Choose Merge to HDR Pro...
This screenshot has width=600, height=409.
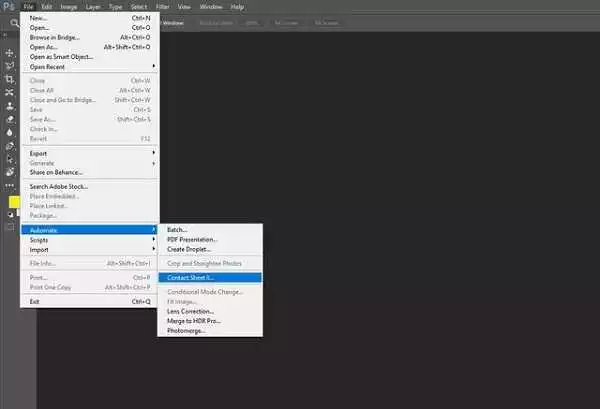210,321
